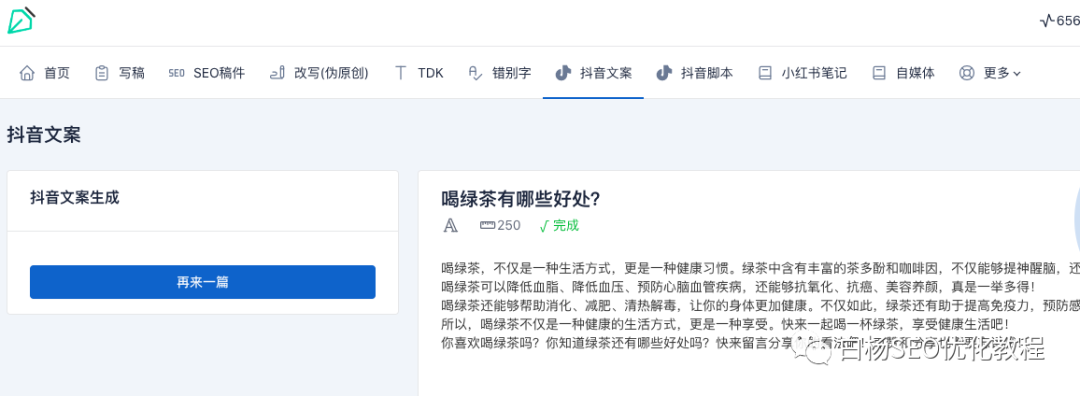Click the green checkmark beside 完成
The height and width of the screenshot is (396, 1080).
544,226
